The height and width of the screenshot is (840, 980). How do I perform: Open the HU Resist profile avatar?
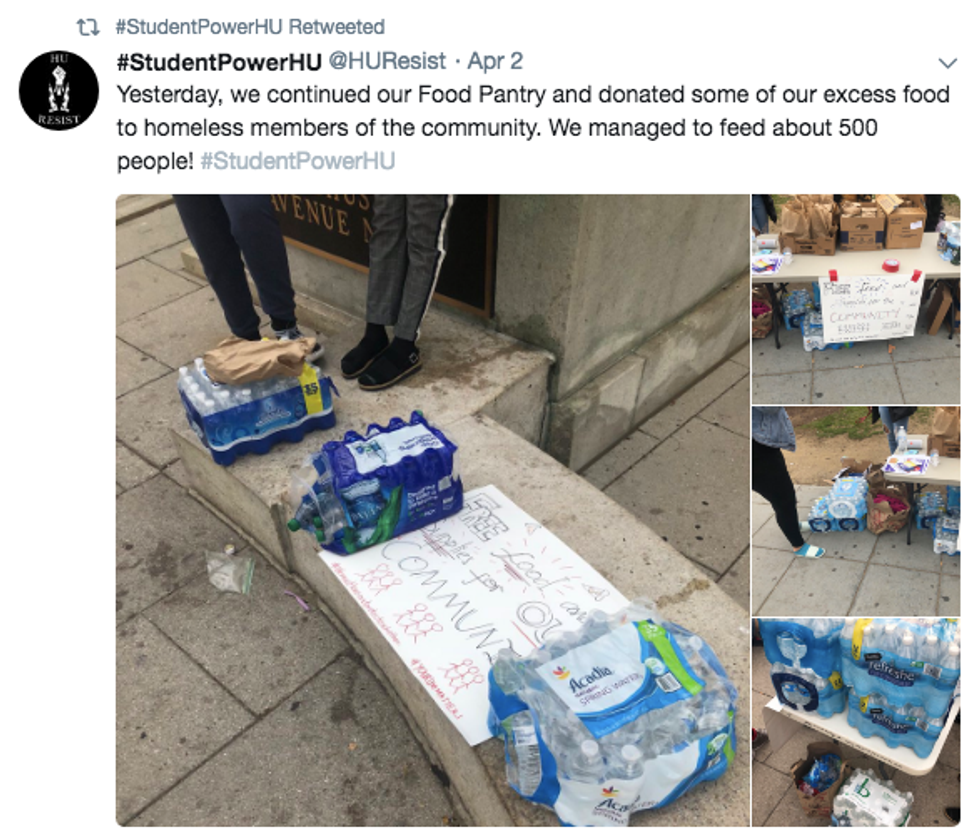[59, 90]
